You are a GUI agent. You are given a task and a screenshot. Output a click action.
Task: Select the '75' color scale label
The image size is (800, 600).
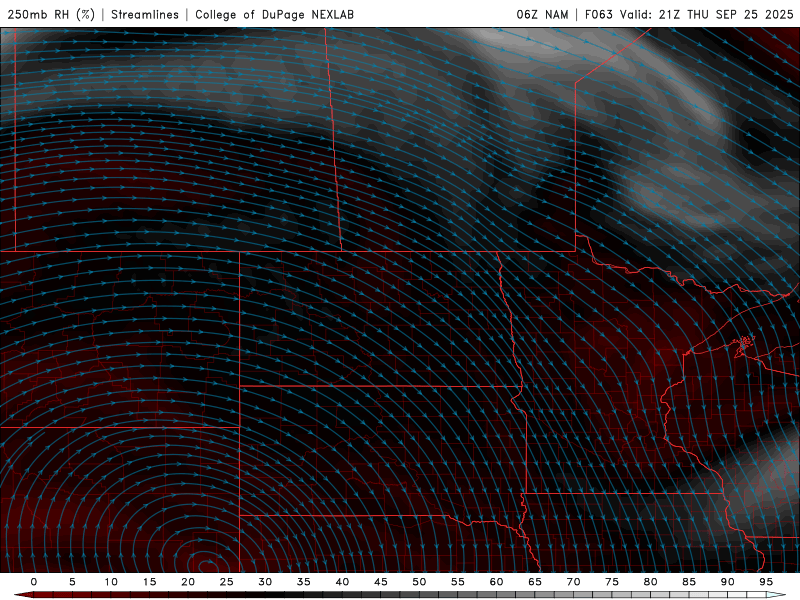[x=612, y=582]
